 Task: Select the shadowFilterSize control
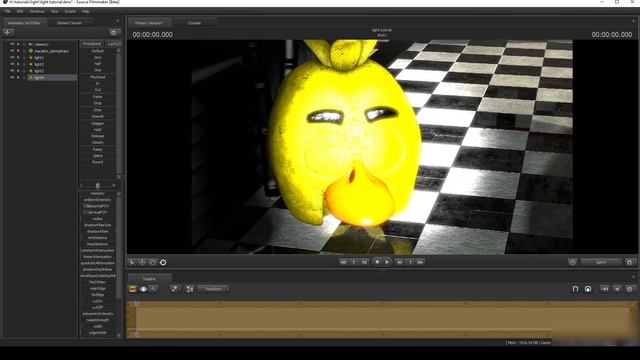[98, 225]
